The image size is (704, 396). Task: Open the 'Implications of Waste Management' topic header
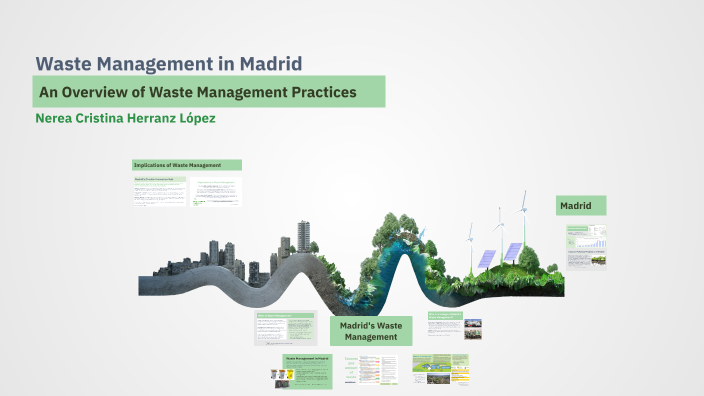coord(187,165)
